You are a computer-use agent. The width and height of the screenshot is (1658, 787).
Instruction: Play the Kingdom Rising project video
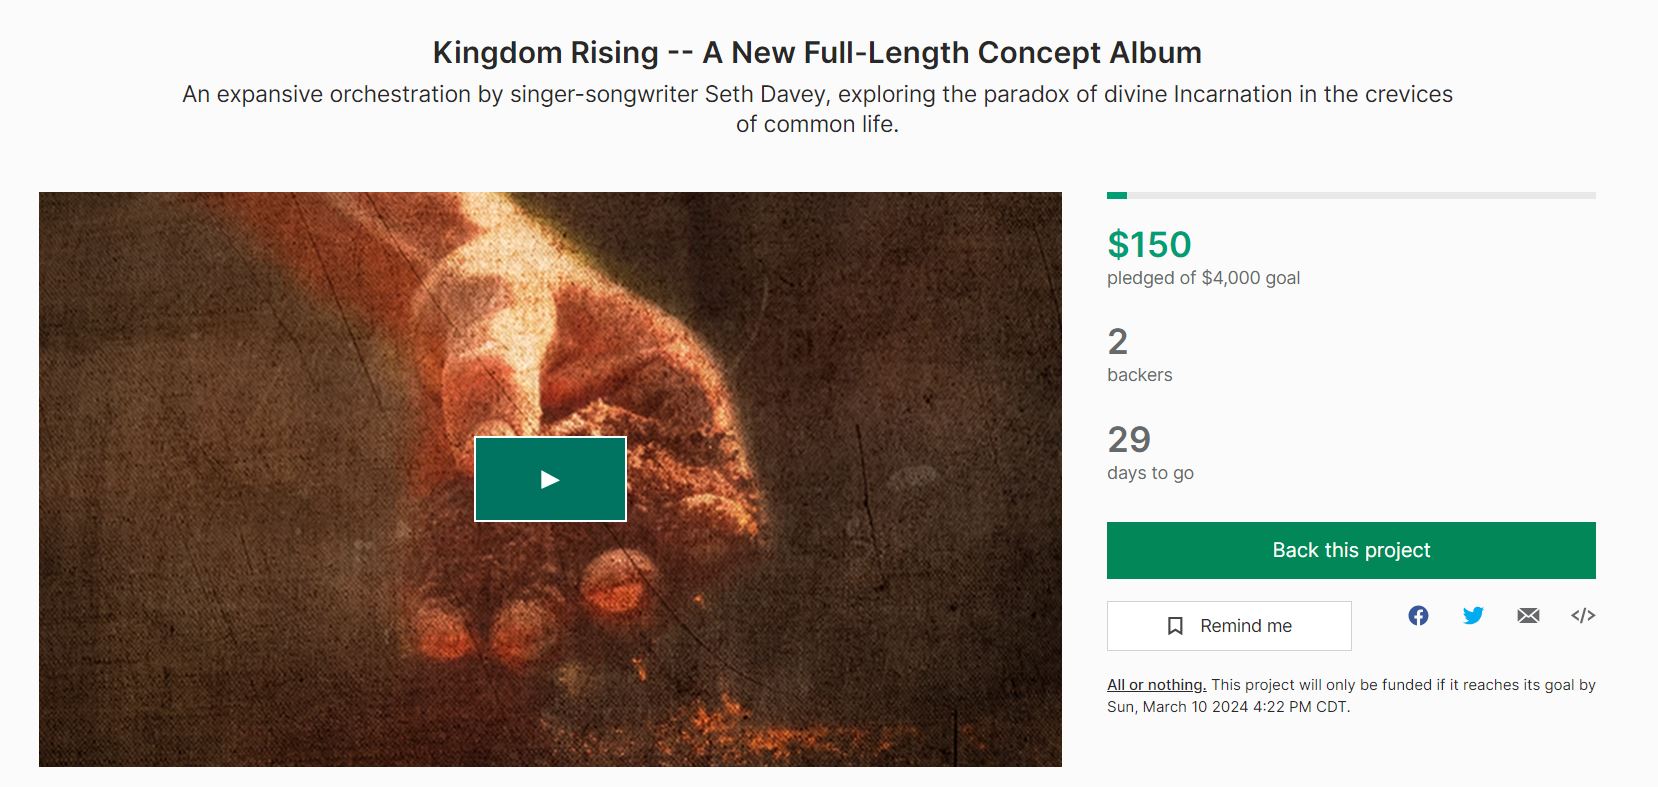pos(550,479)
